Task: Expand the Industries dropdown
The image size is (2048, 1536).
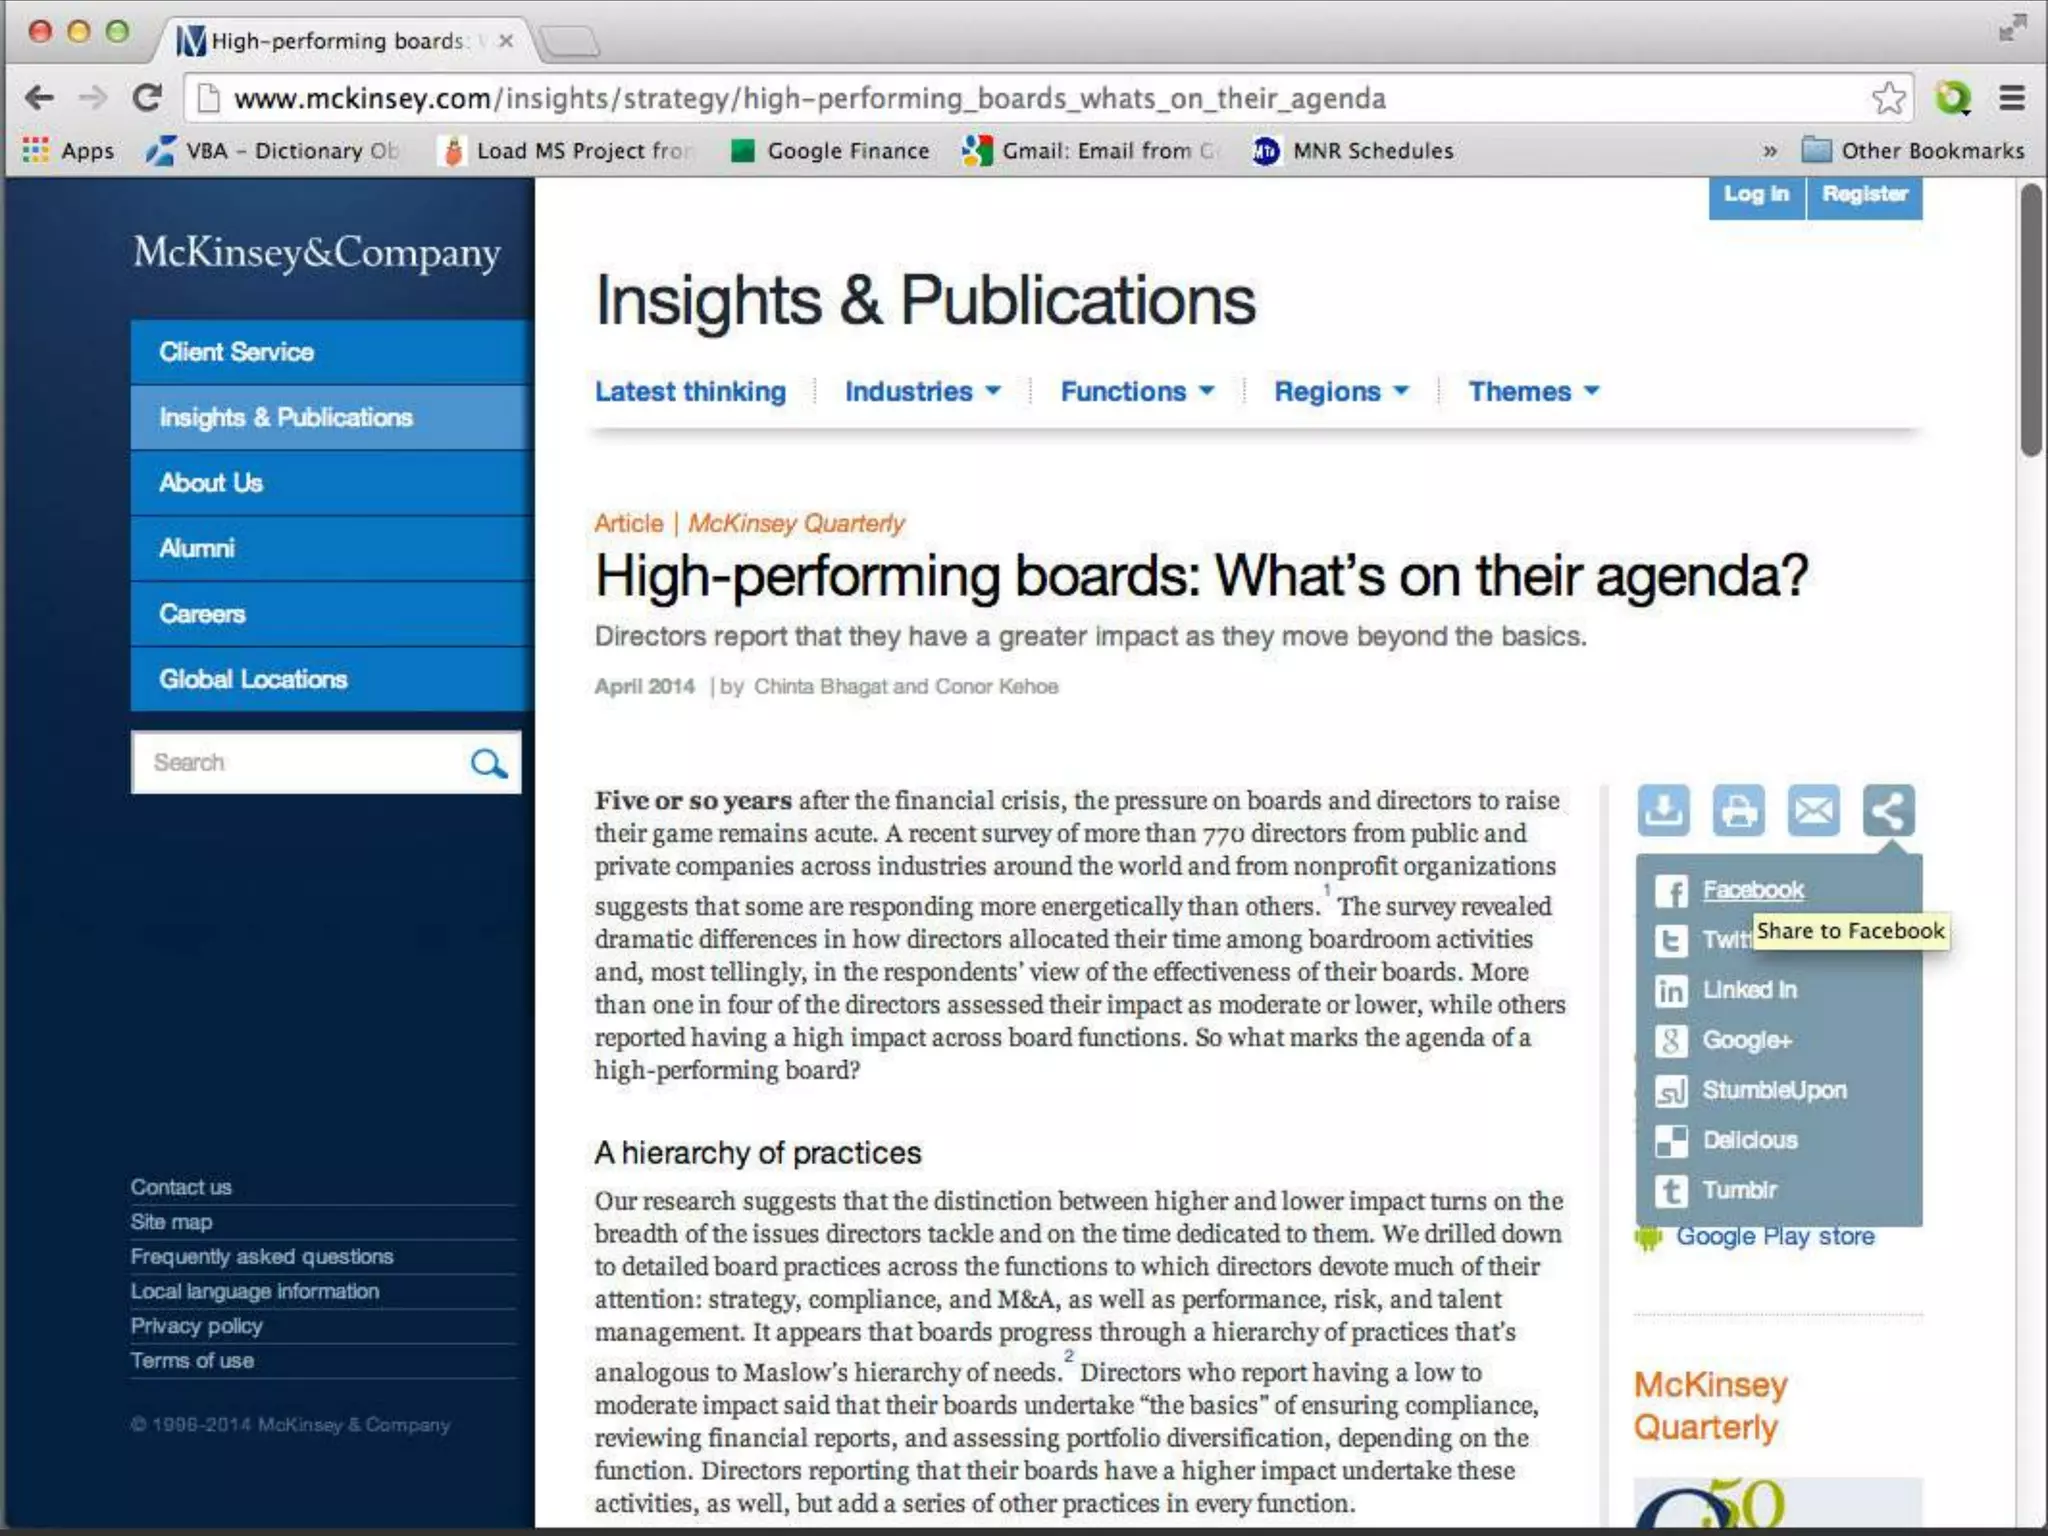Action: pyautogui.click(x=921, y=391)
